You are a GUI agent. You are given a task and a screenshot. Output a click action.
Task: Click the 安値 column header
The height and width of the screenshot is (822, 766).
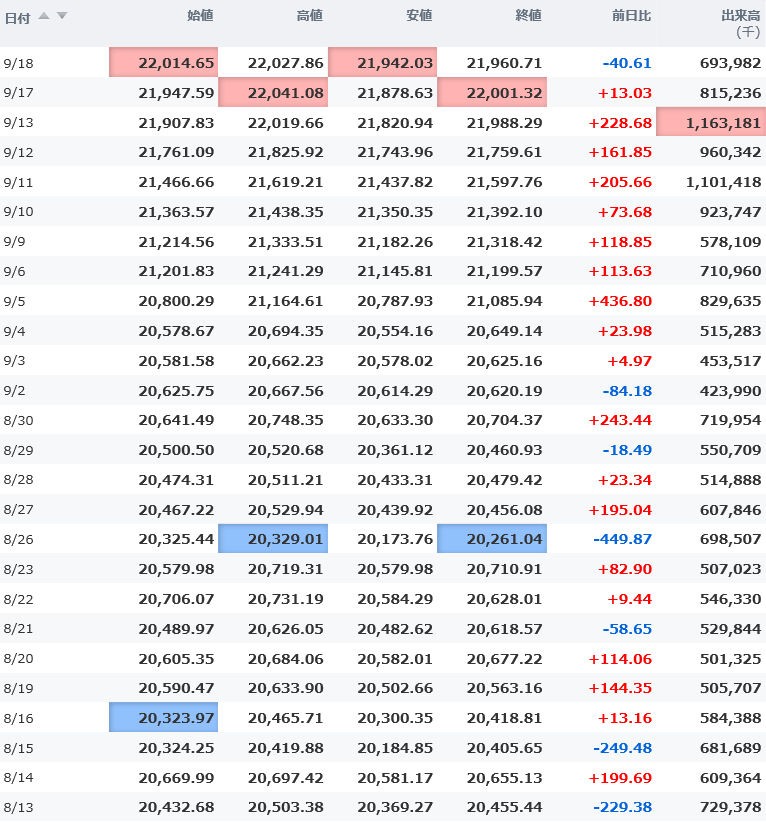tap(419, 16)
